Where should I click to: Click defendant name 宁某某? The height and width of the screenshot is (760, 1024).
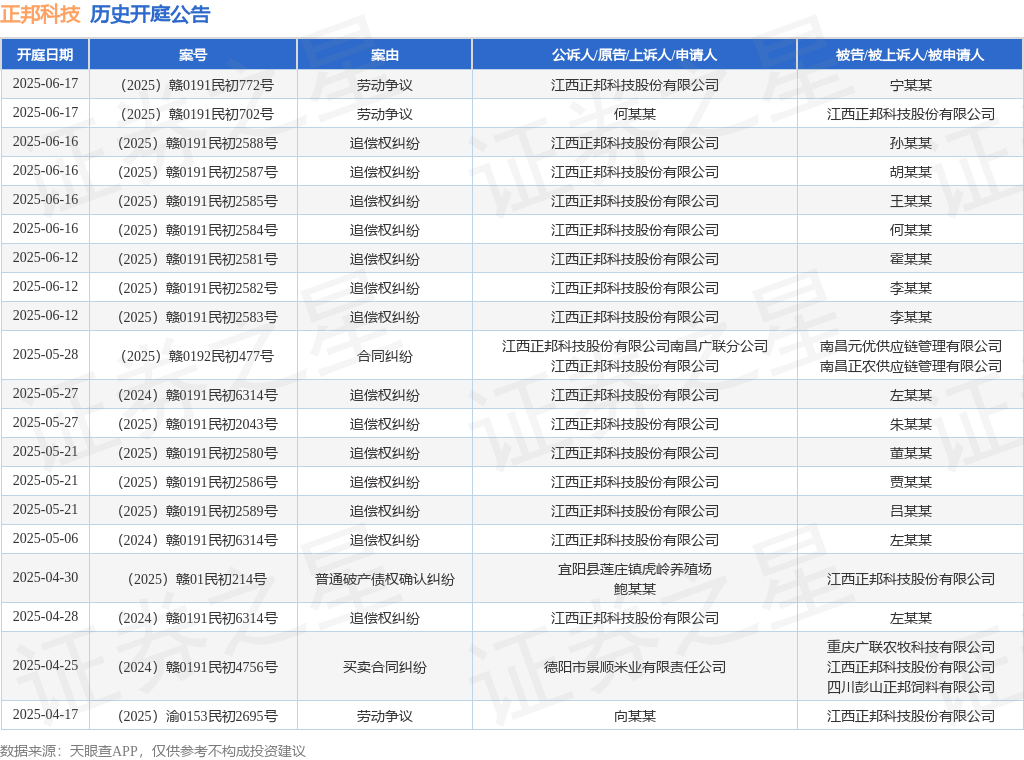(910, 85)
